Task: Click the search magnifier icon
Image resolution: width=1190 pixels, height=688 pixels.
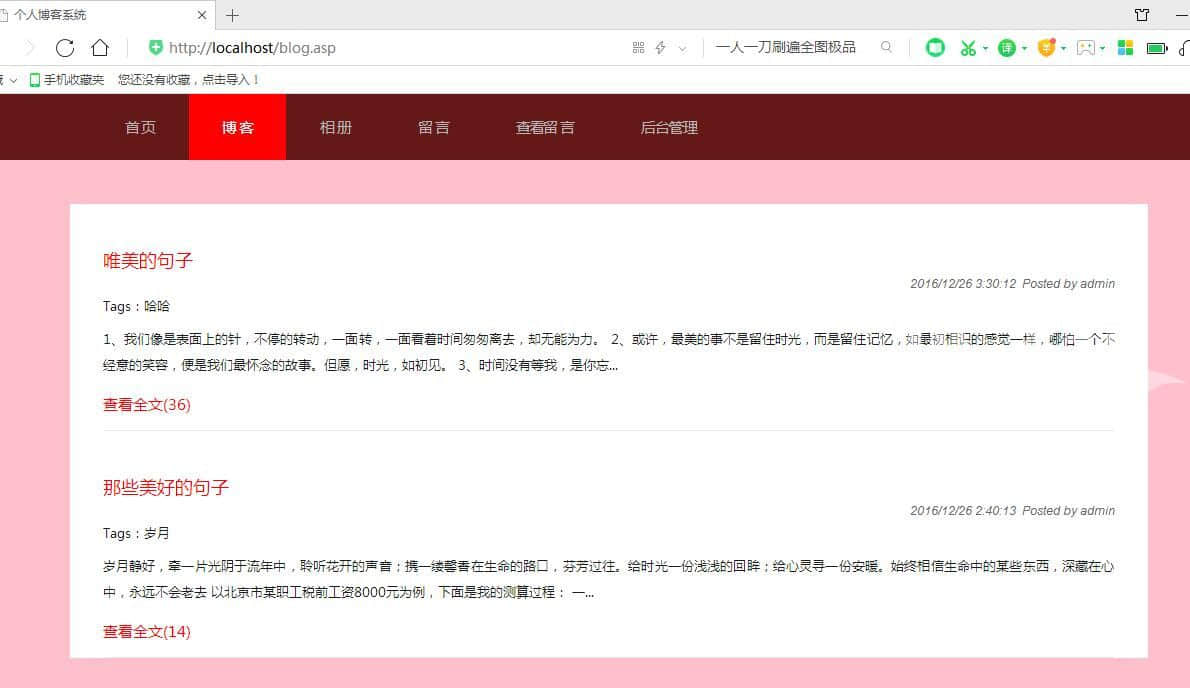Action: click(886, 47)
